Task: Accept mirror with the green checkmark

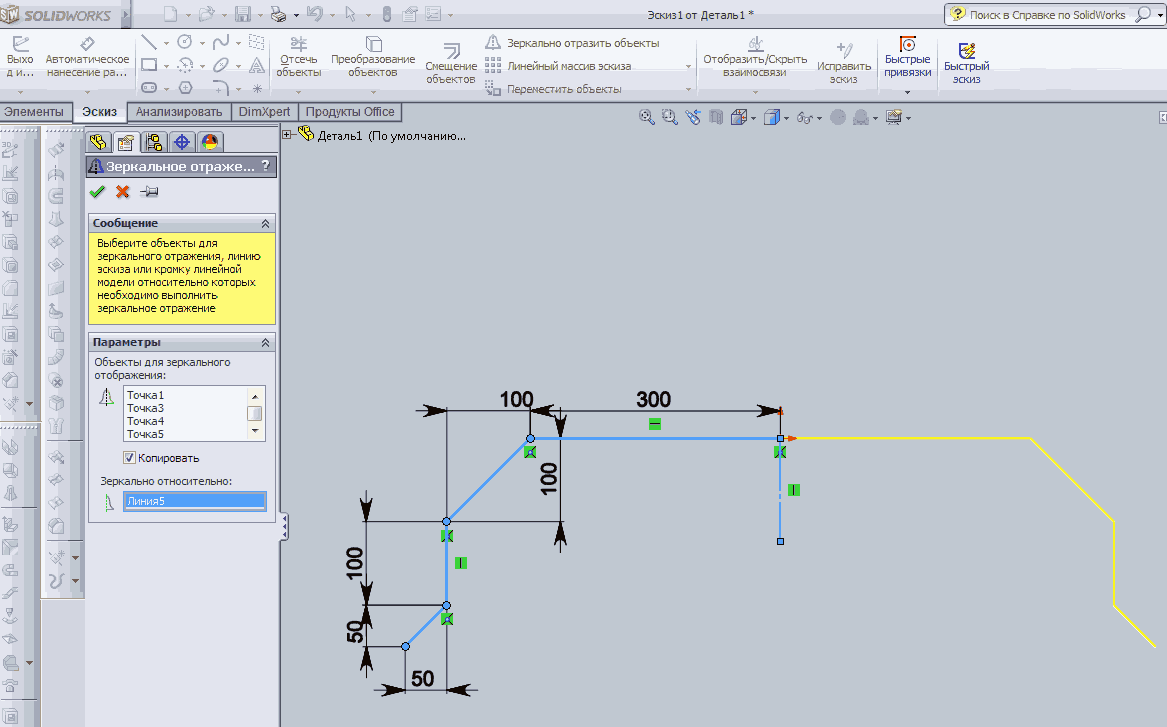Action: (x=97, y=192)
